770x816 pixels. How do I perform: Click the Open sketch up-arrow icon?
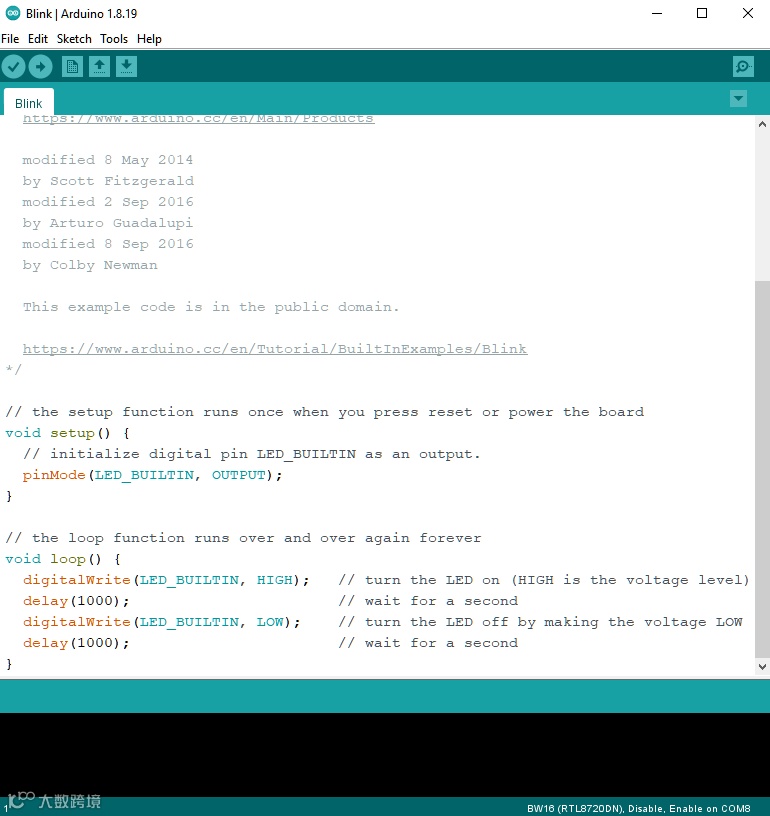99,67
